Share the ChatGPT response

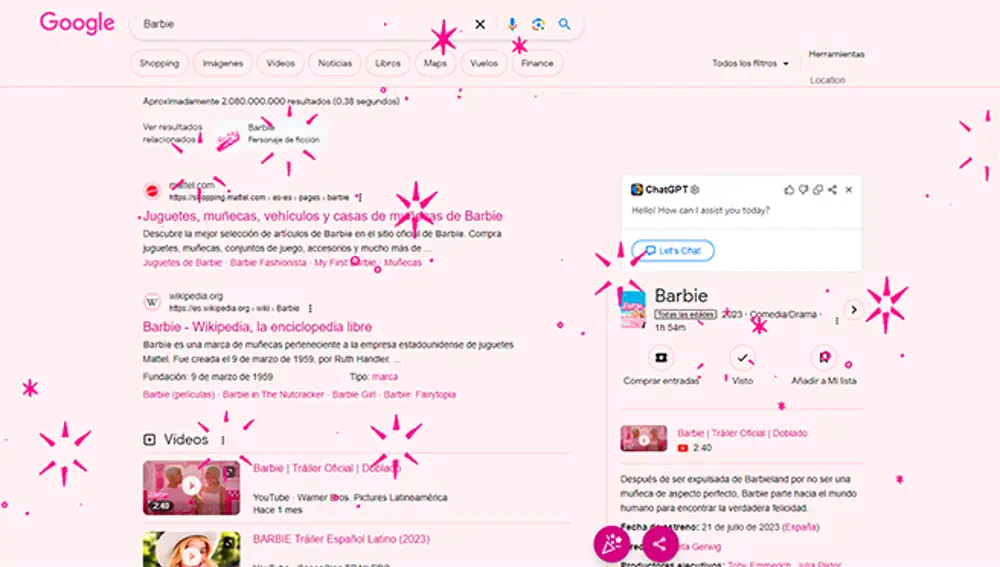(x=832, y=189)
